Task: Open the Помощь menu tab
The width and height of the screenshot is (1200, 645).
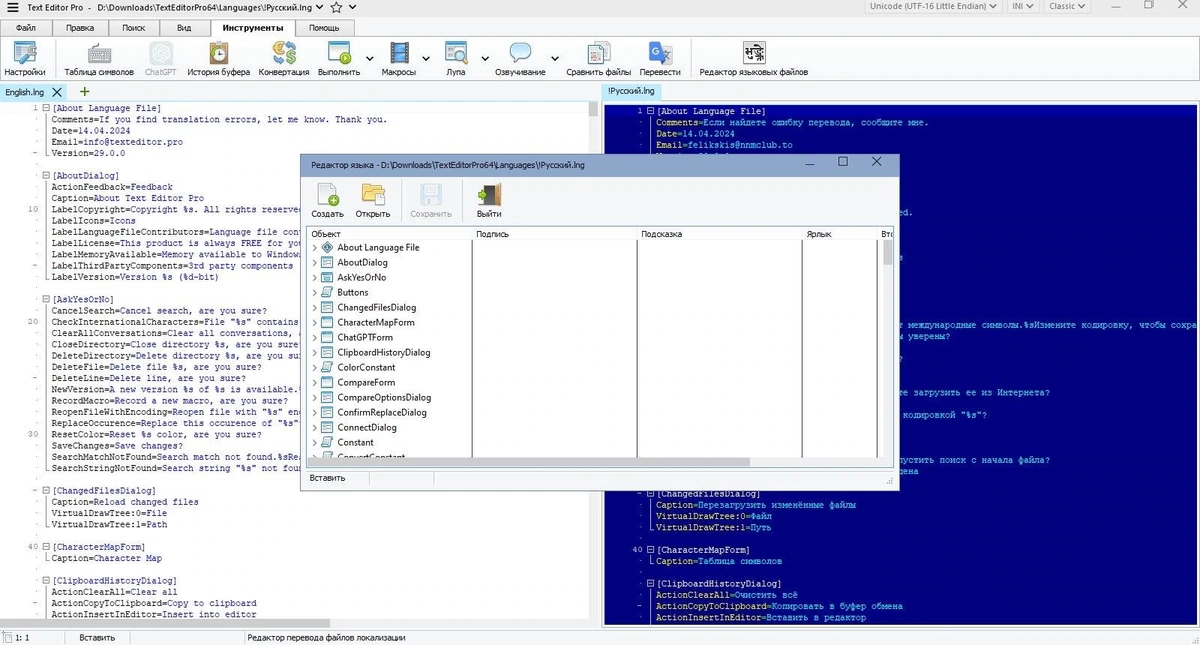Action: [x=324, y=28]
